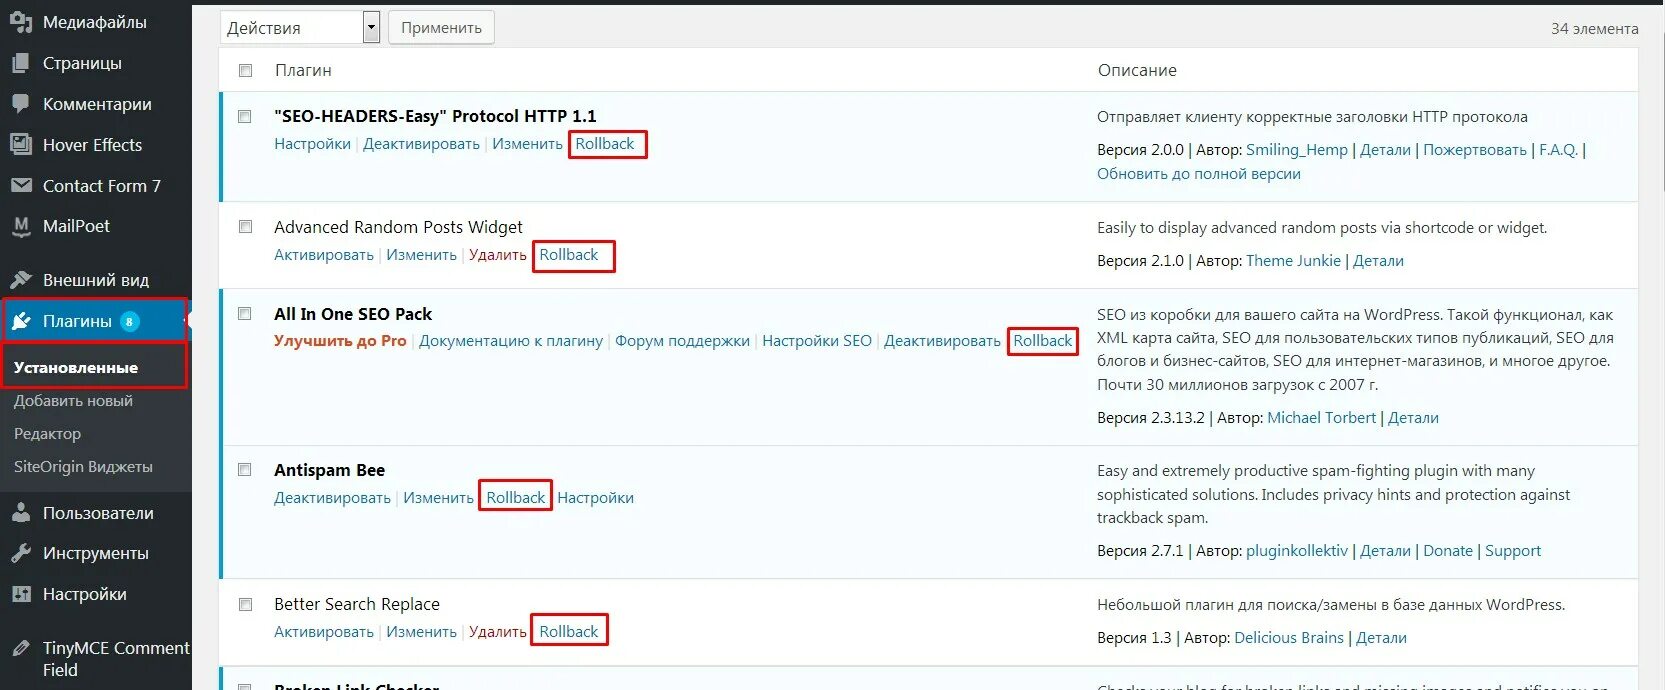Open Theme Junkie author link
Viewport: 1665px width, 690px height.
[1293, 261]
